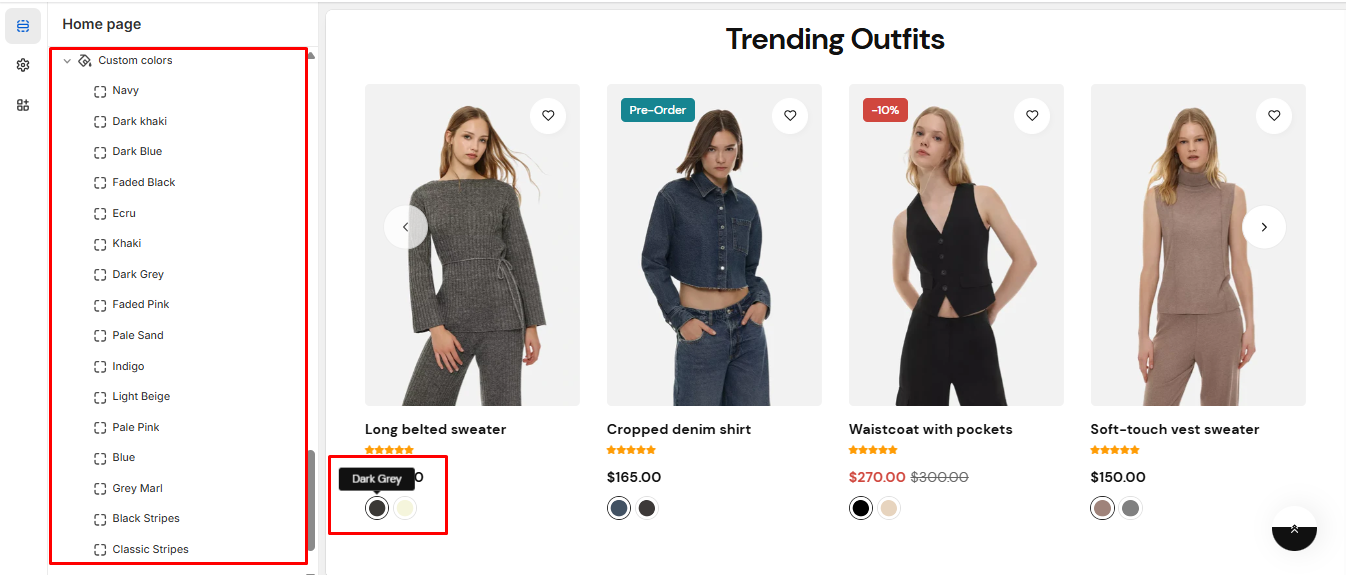Screen dimensions: 1346x575
Task: Open the Cropped denim shirt product title
Action: (678, 430)
